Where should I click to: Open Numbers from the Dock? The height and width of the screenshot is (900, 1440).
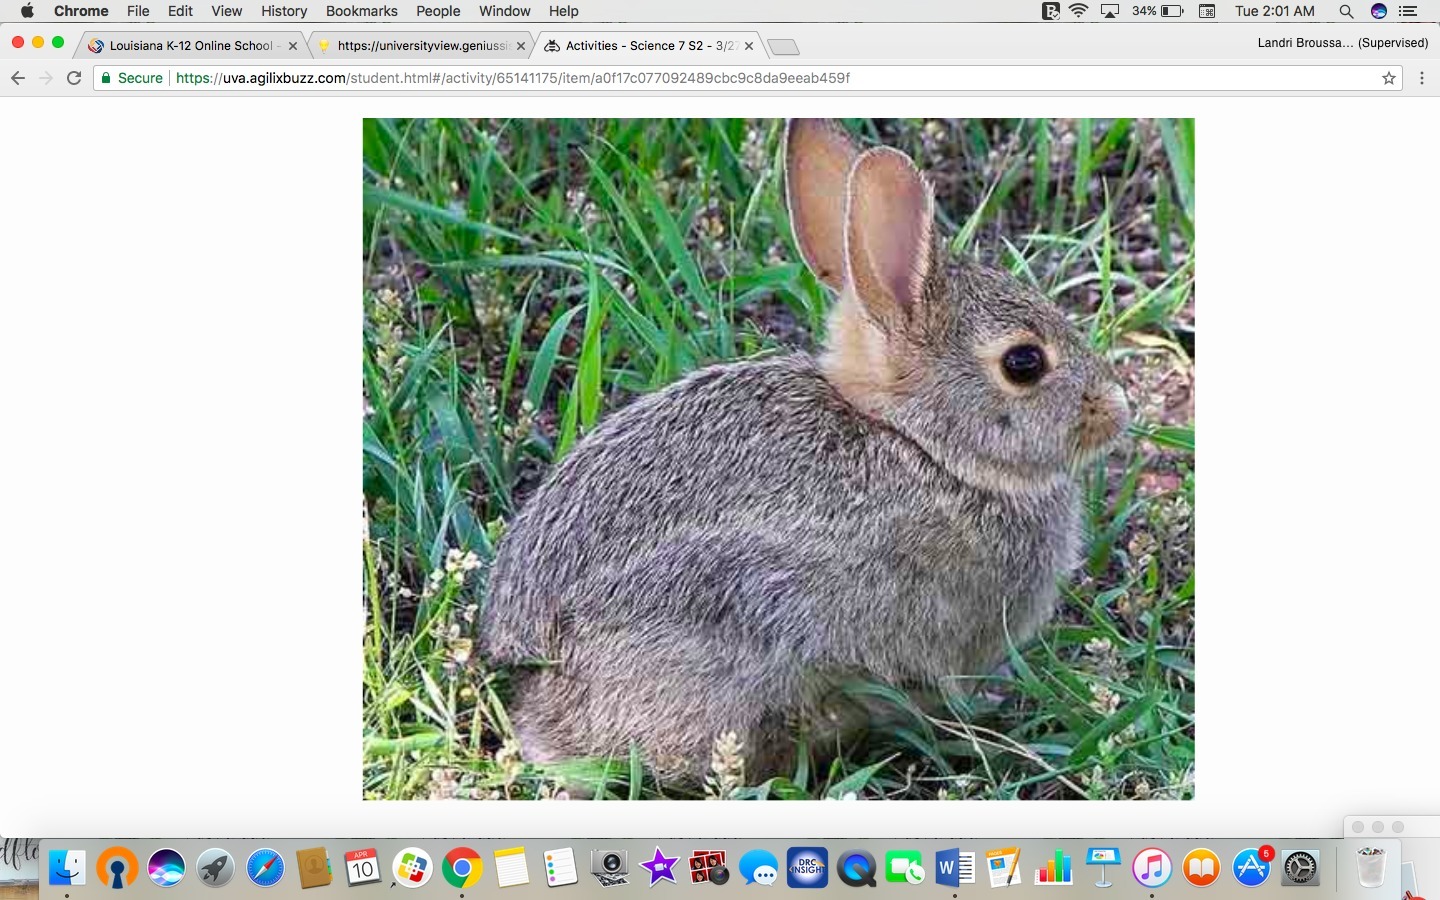[1053, 868]
